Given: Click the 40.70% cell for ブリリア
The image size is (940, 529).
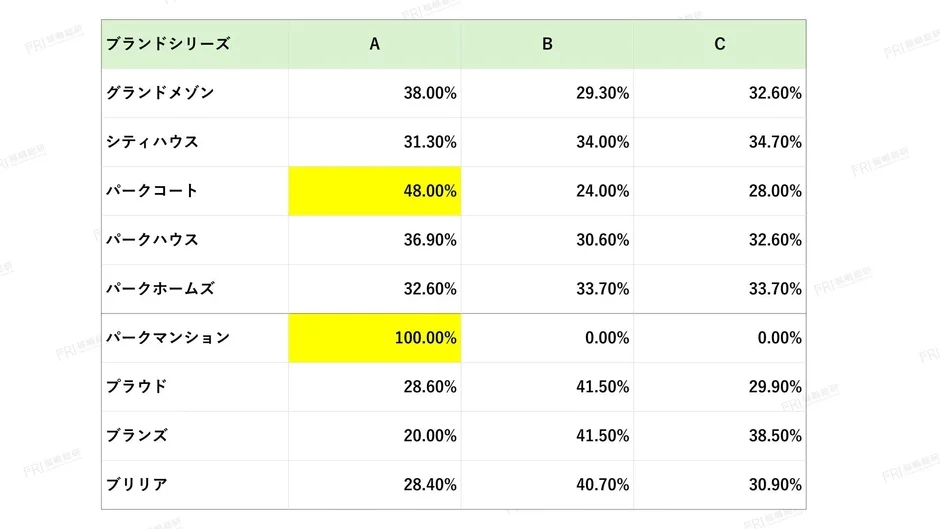Looking at the screenshot, I should [602, 485].
